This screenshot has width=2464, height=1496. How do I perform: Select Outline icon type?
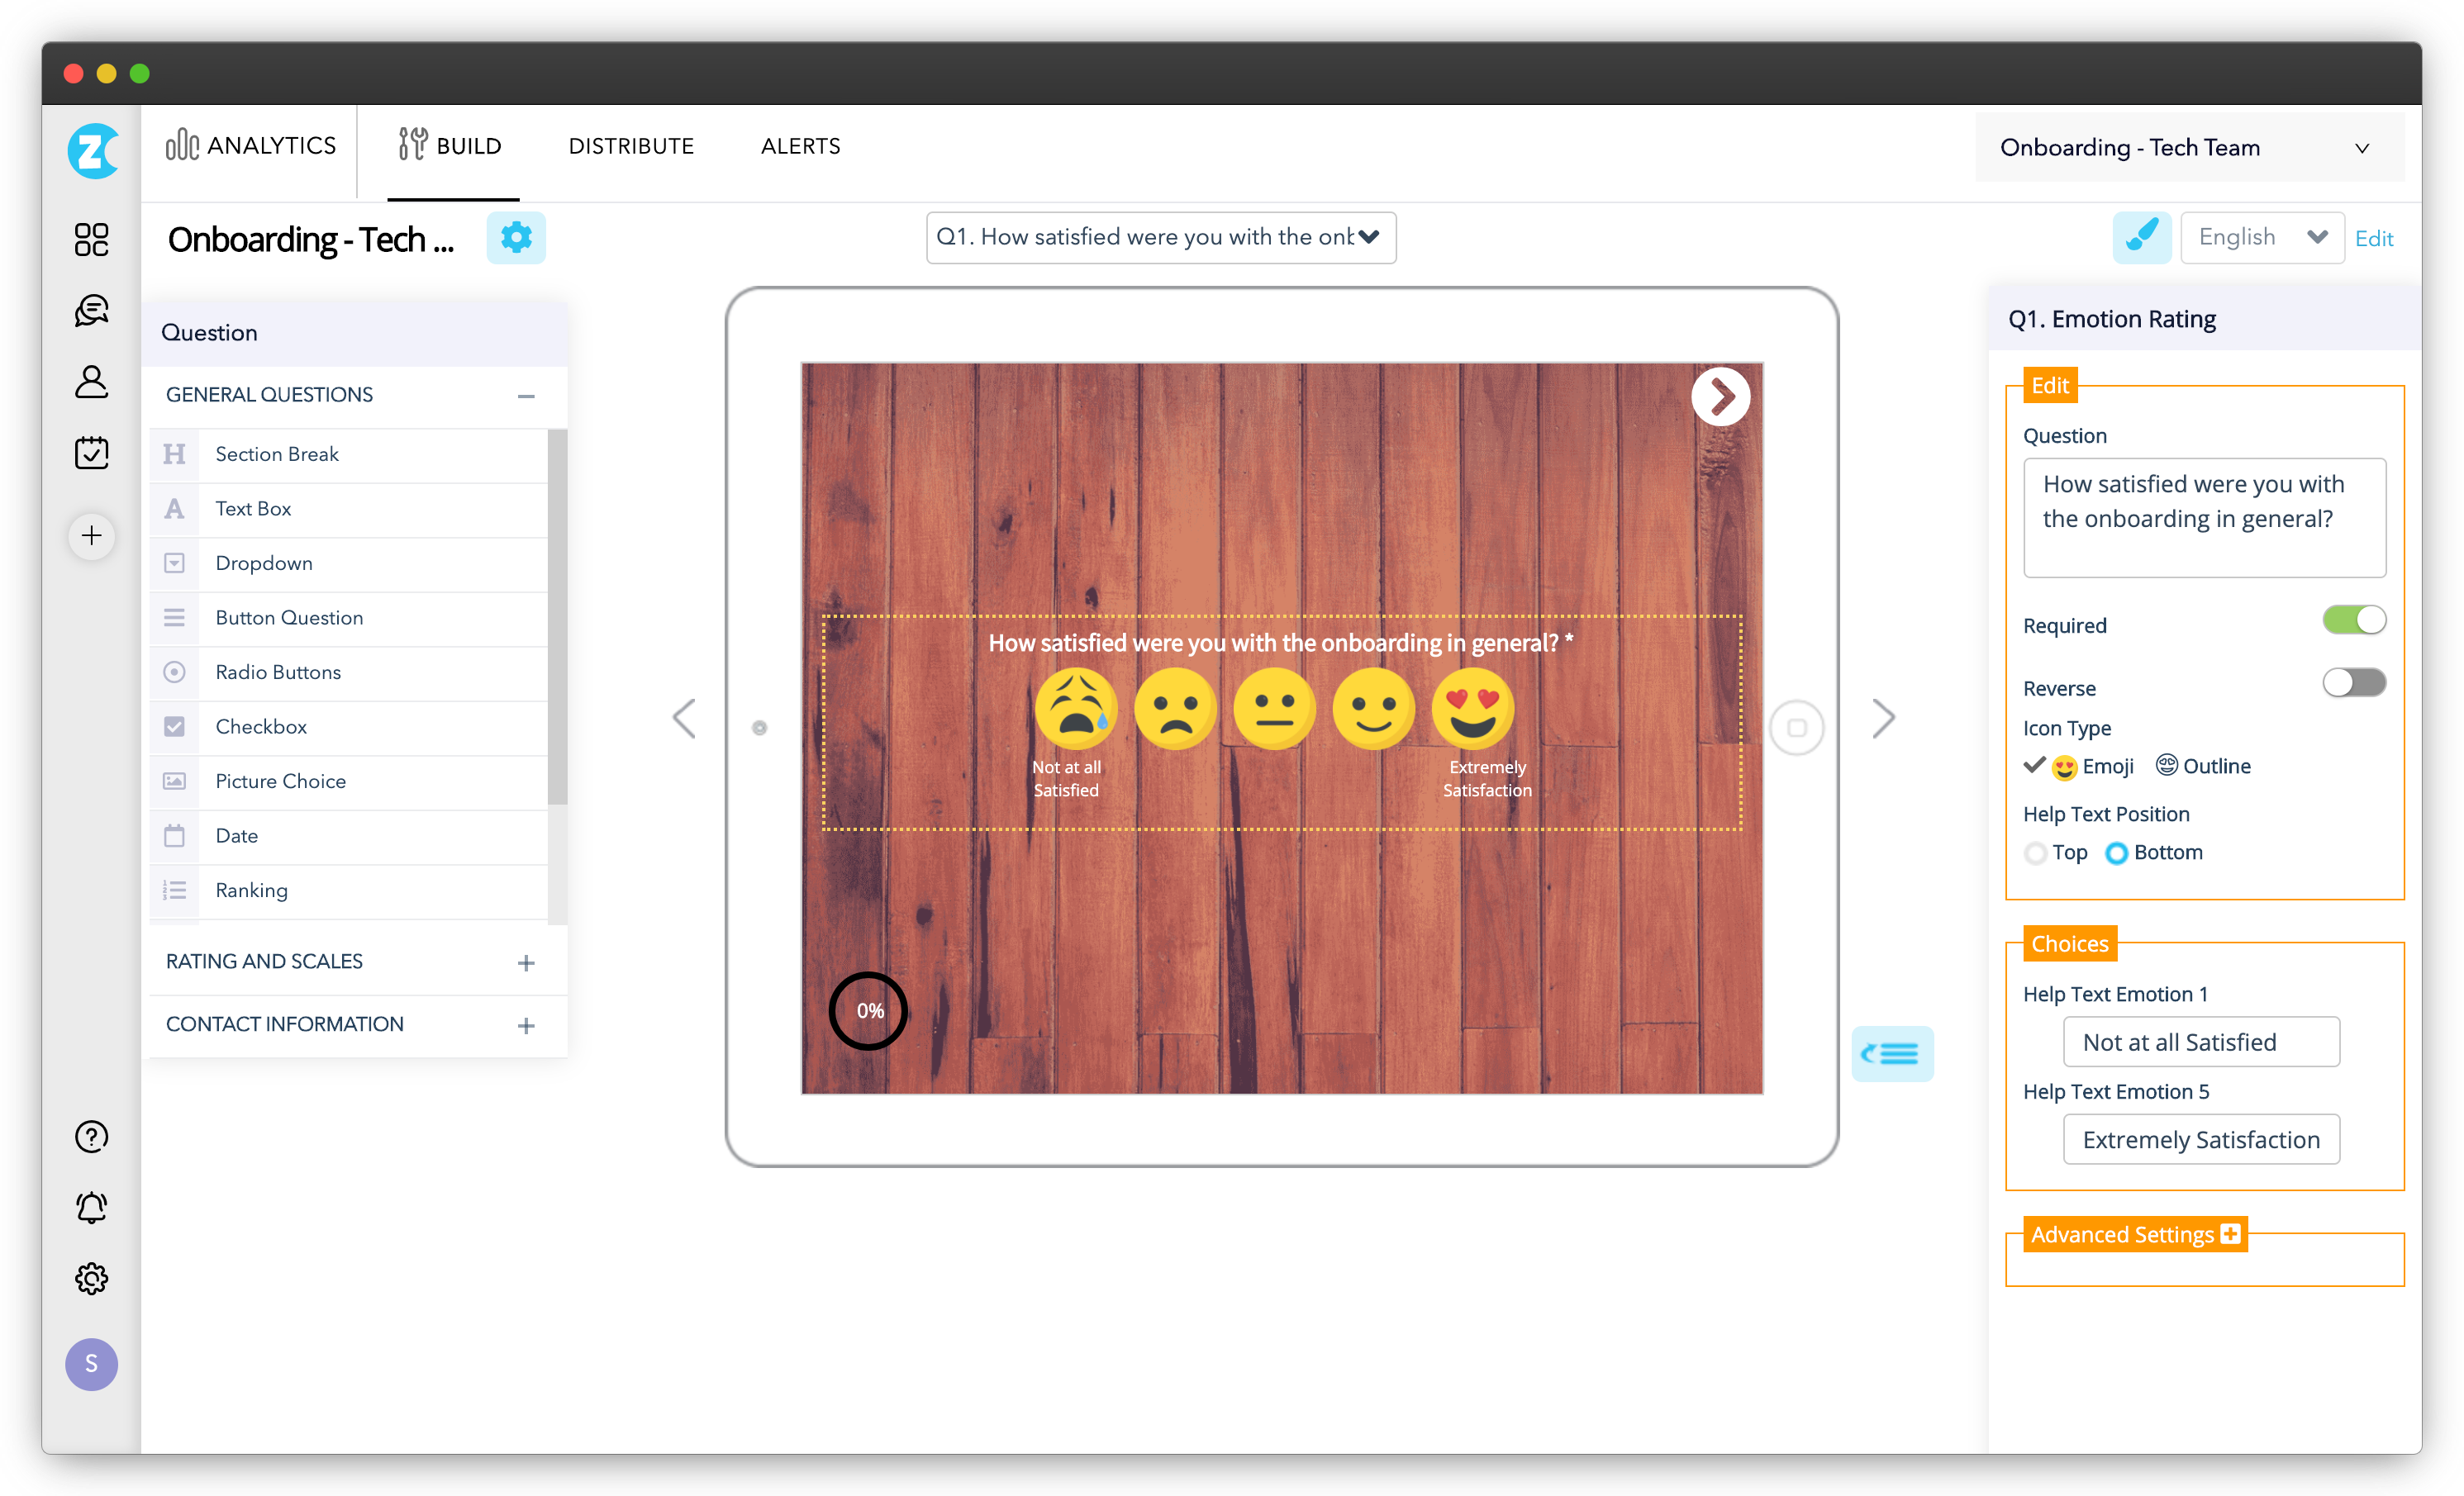2203,766
